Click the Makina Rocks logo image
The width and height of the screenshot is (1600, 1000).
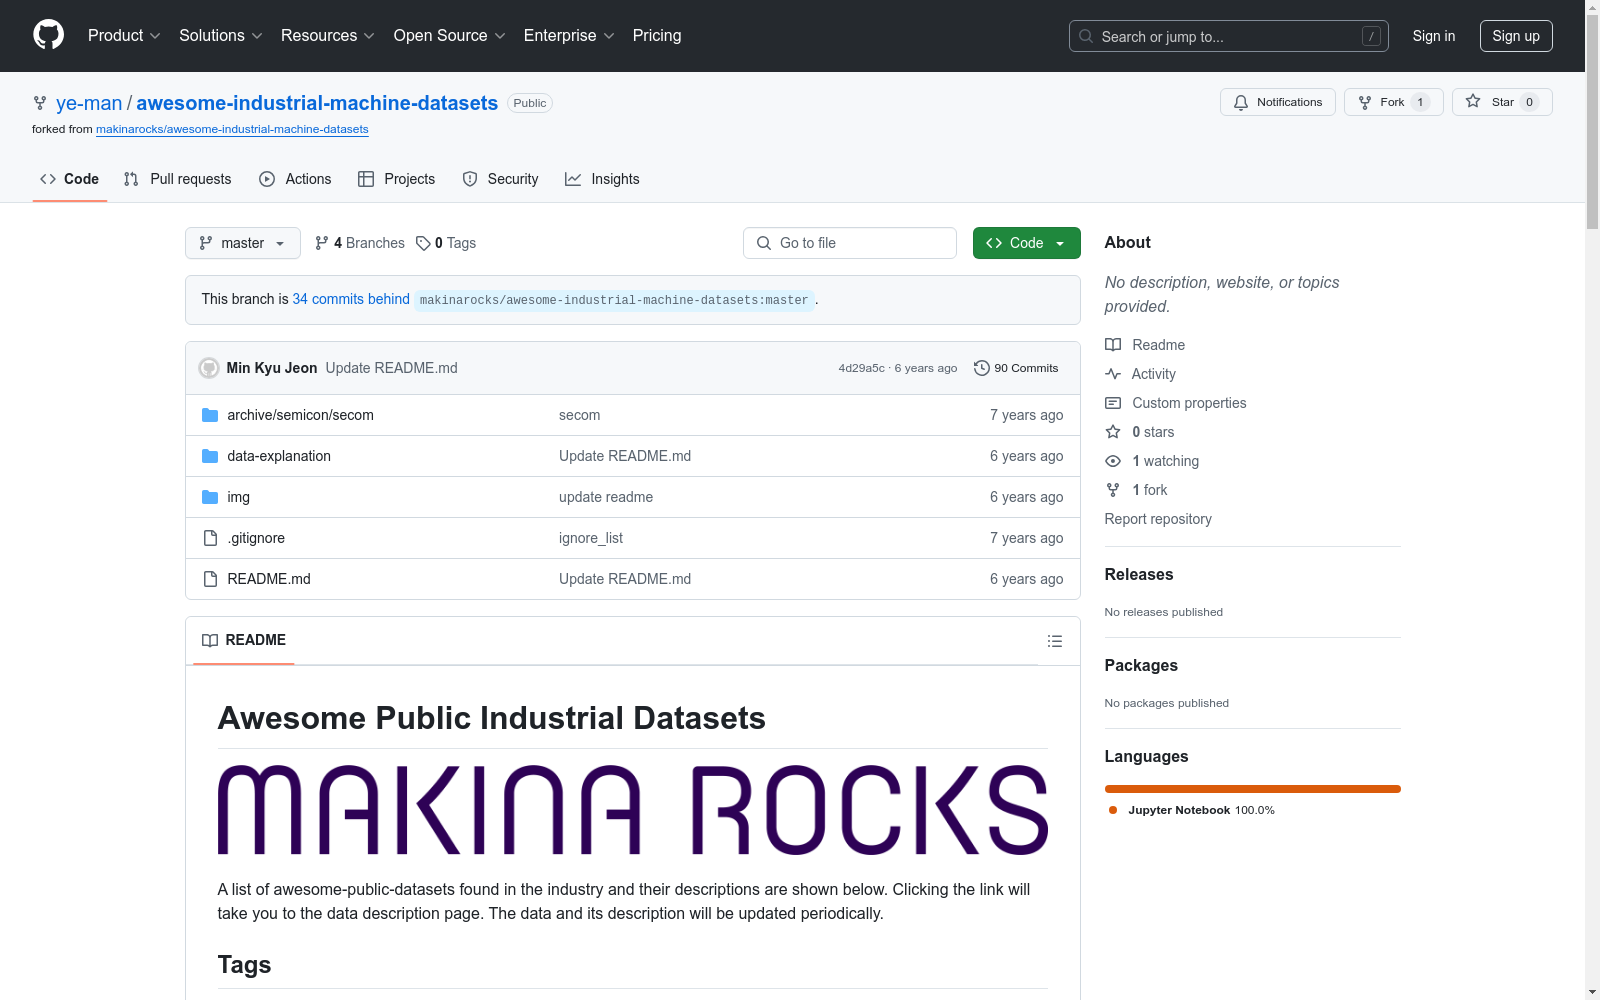[633, 810]
